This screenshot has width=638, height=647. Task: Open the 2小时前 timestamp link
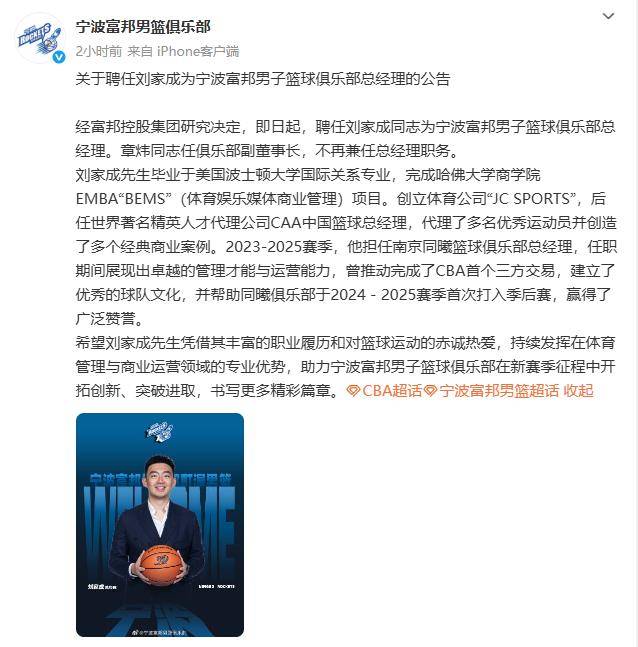click(99, 51)
